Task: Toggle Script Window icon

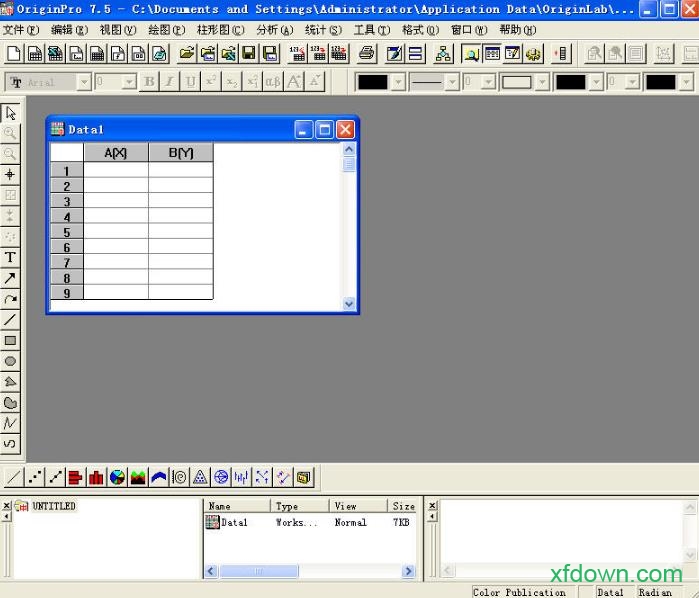Action: 513,54
